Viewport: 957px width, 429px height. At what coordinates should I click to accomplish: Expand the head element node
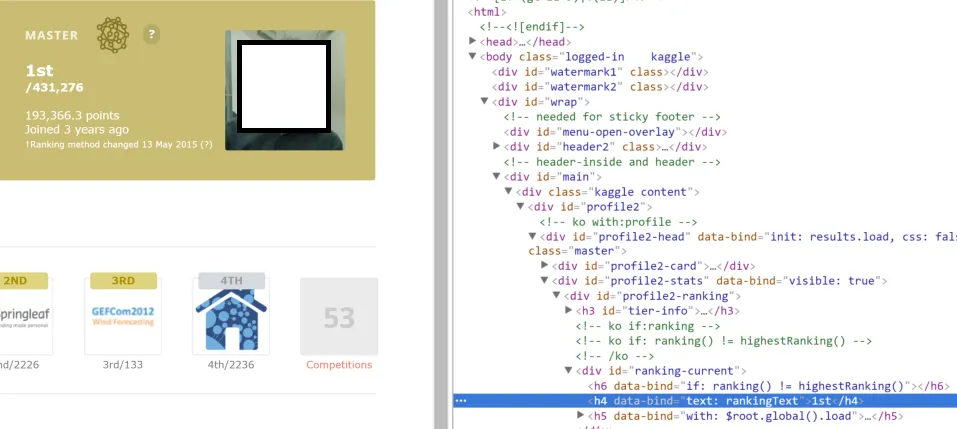point(472,41)
